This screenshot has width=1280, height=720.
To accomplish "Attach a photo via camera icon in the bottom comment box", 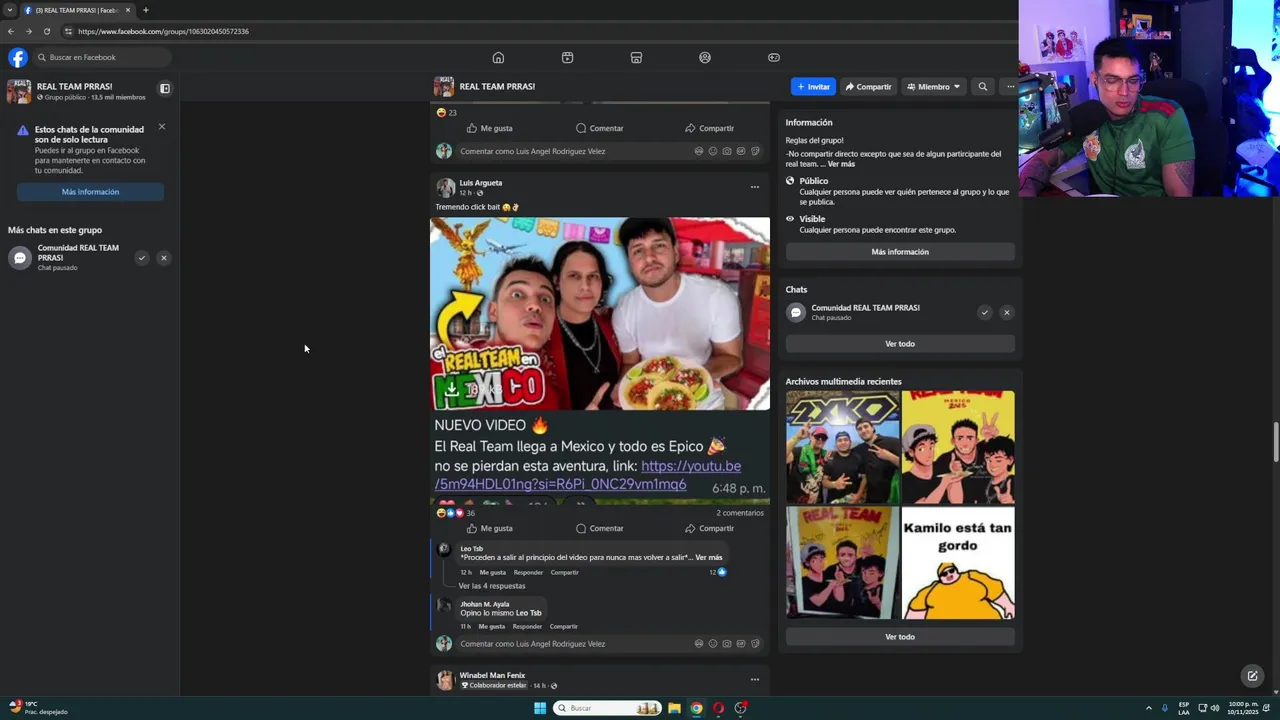I will (727, 644).
